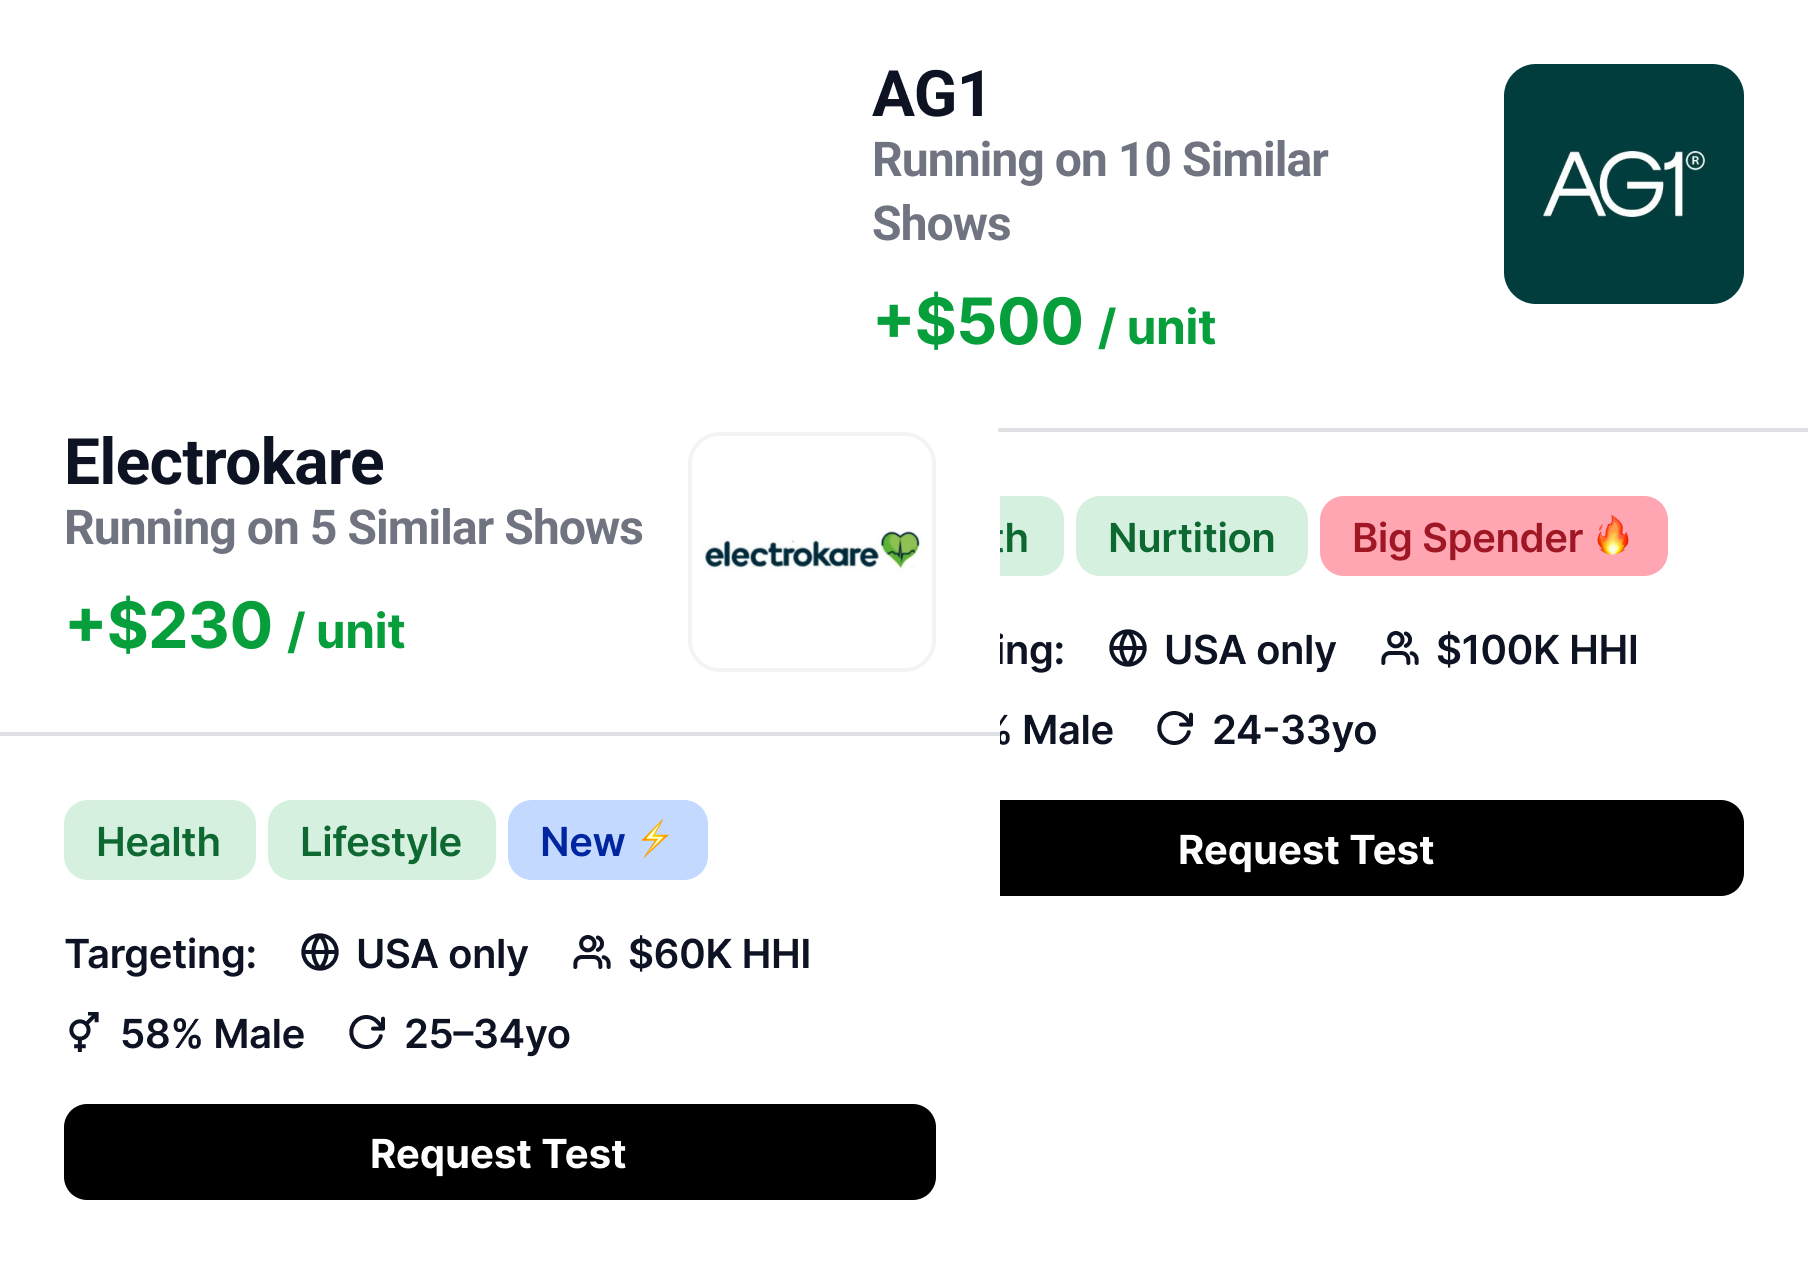
Task: Click the people icon beside $100K HHI
Action: click(x=1399, y=649)
